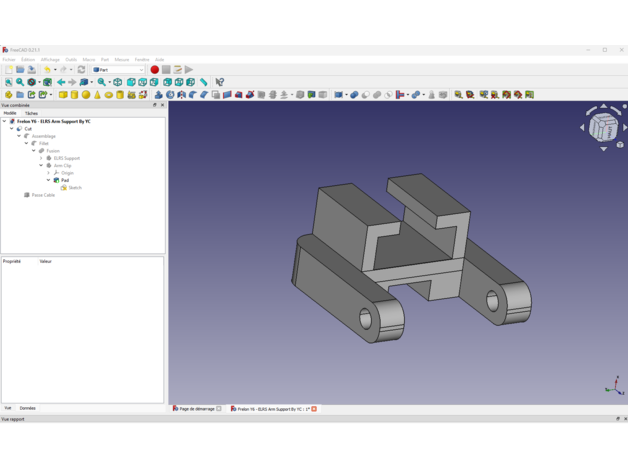
Task: Open the Fichier menu
Action: pos(9,59)
